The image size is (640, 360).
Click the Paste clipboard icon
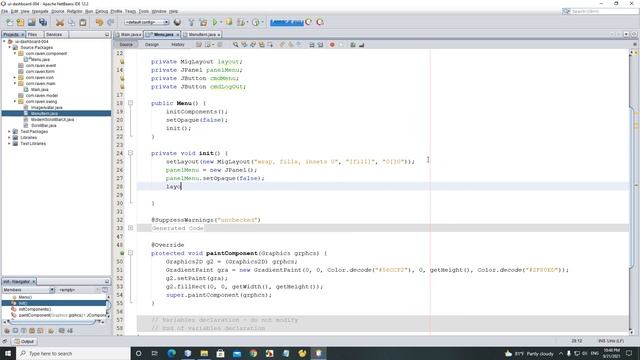[x=83, y=22]
